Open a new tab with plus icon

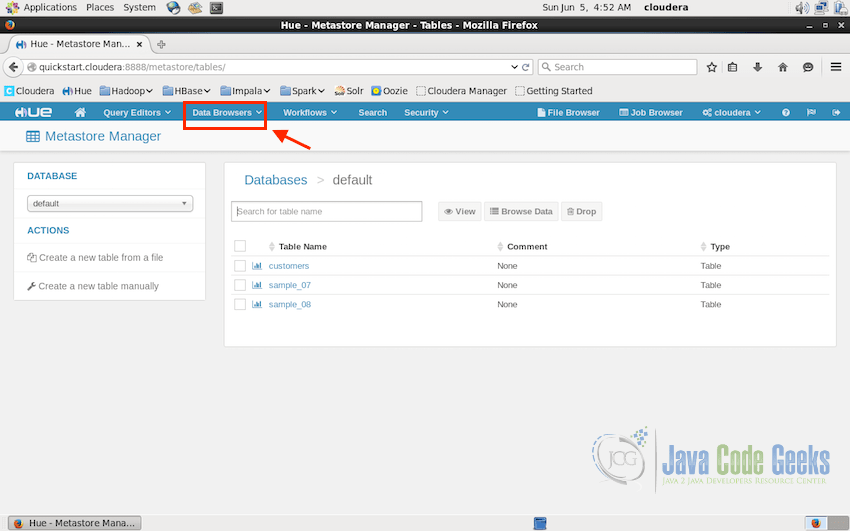point(161,44)
